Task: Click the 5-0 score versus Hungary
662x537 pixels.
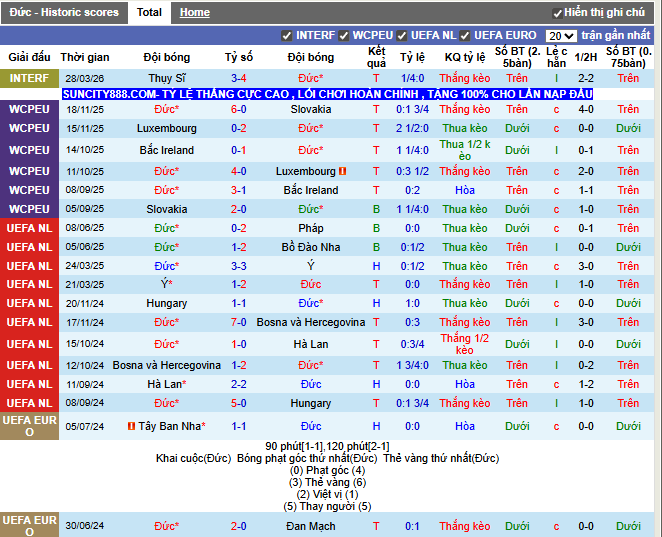Action: [x=239, y=403]
